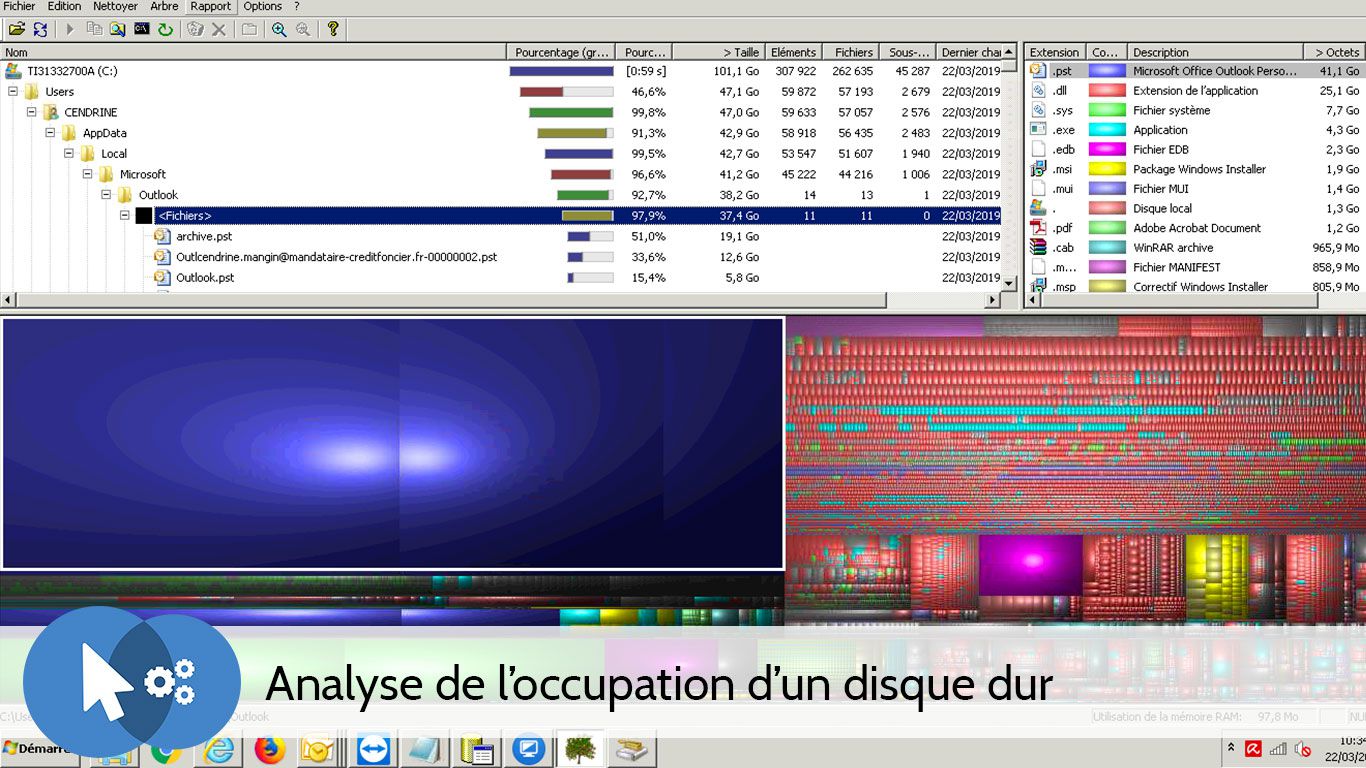
Task: Click the Démarrer start button
Action: pos(40,749)
